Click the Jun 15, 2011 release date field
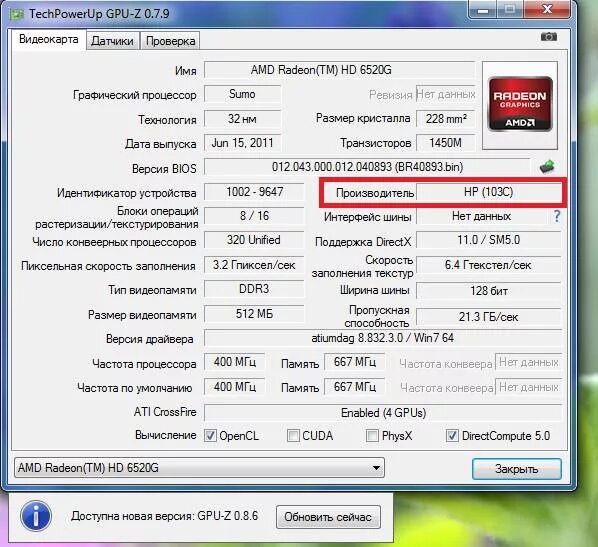 coord(243,143)
